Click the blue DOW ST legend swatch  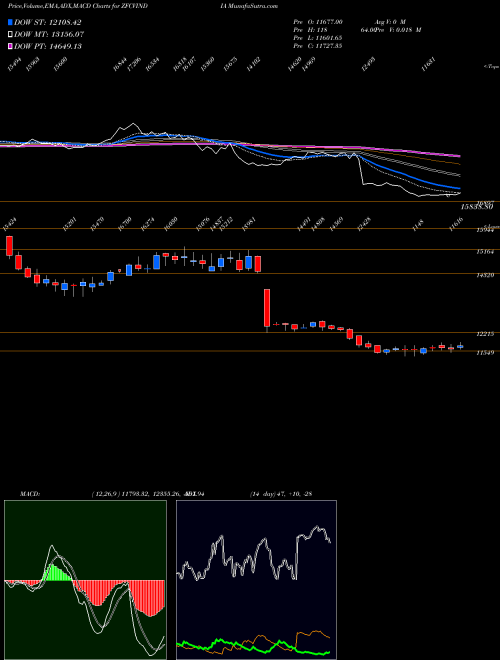tap(11, 22)
